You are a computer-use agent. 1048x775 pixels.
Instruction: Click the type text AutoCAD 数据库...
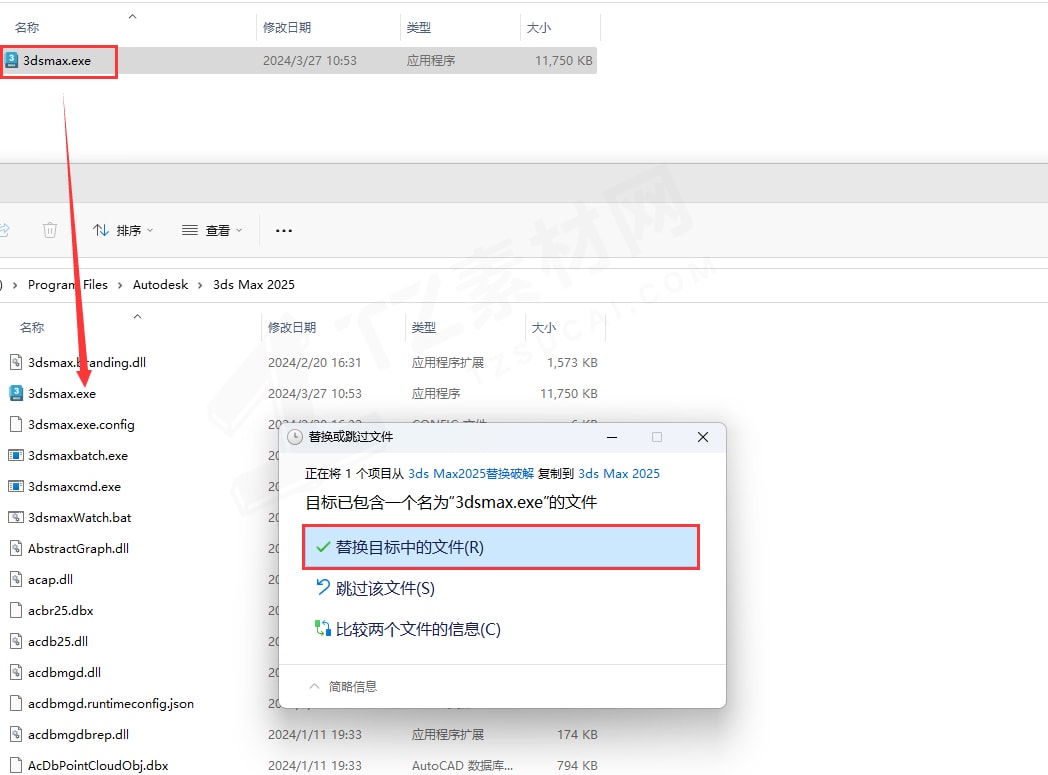point(463,766)
